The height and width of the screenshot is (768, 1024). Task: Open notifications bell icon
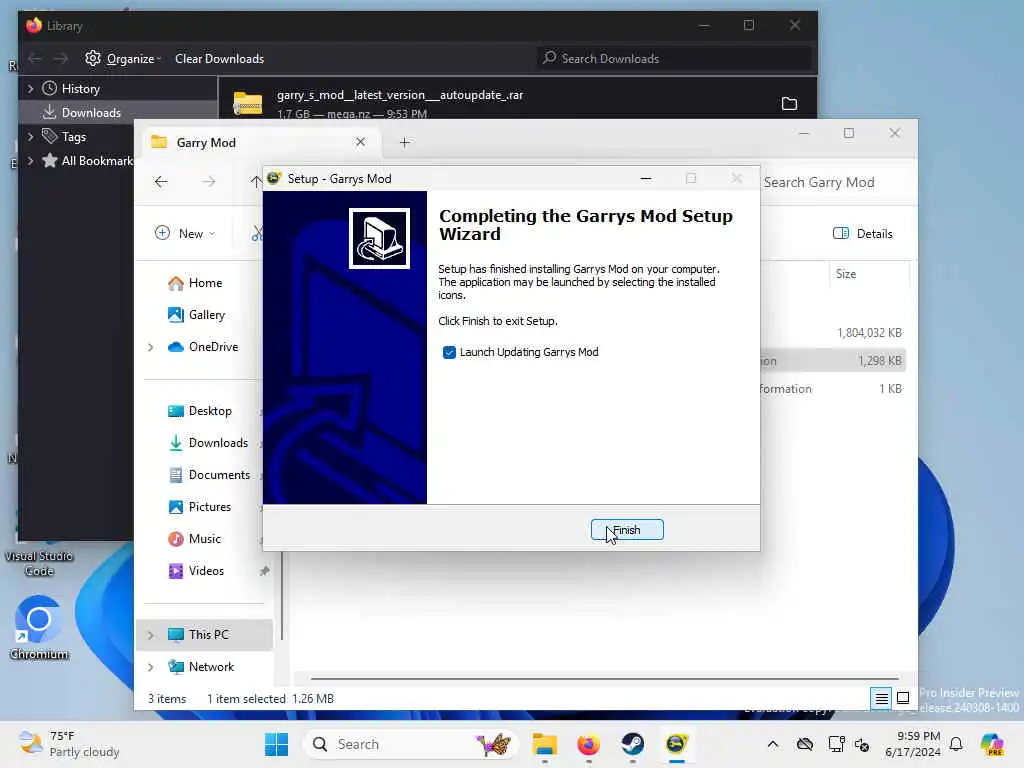pos(956,744)
